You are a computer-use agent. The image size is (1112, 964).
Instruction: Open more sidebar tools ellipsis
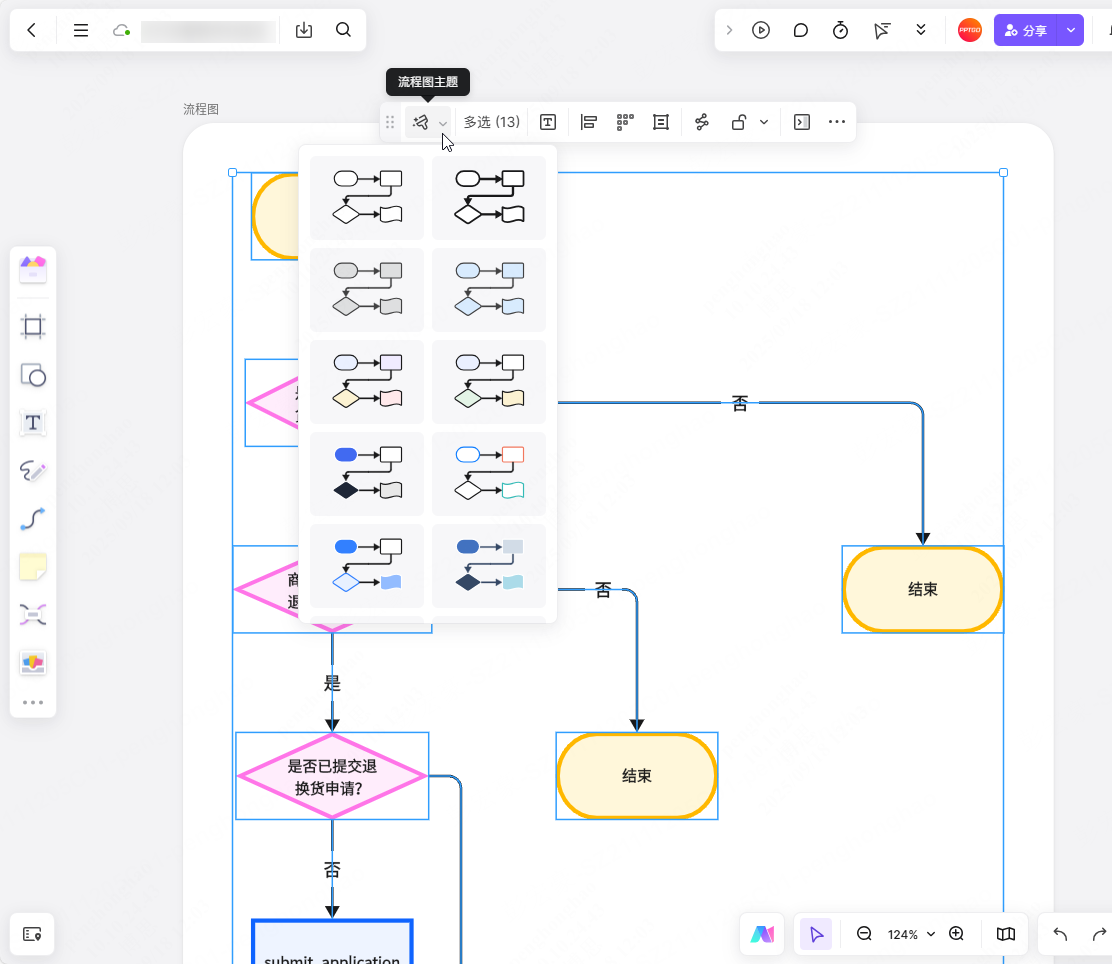click(x=33, y=702)
